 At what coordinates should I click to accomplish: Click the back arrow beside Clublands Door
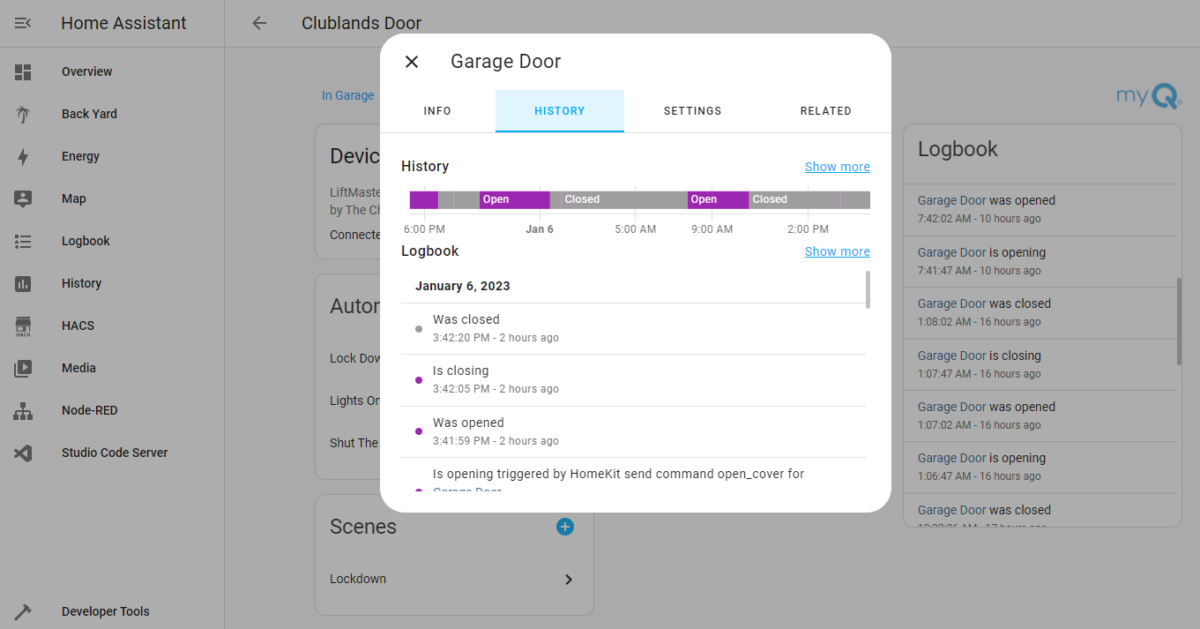(259, 22)
